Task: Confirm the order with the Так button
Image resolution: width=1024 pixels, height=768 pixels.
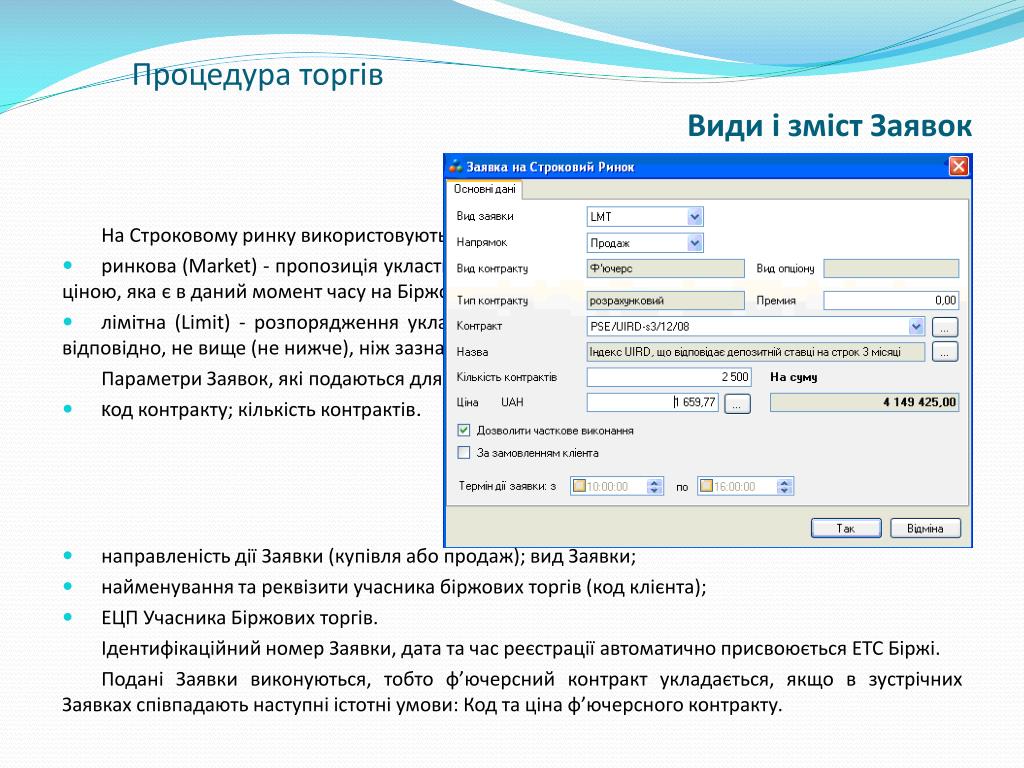Action: 846,528
